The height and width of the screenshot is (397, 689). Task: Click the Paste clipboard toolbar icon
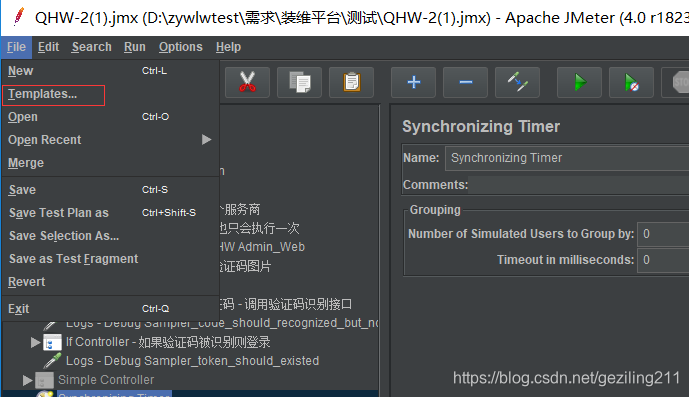[x=352, y=82]
